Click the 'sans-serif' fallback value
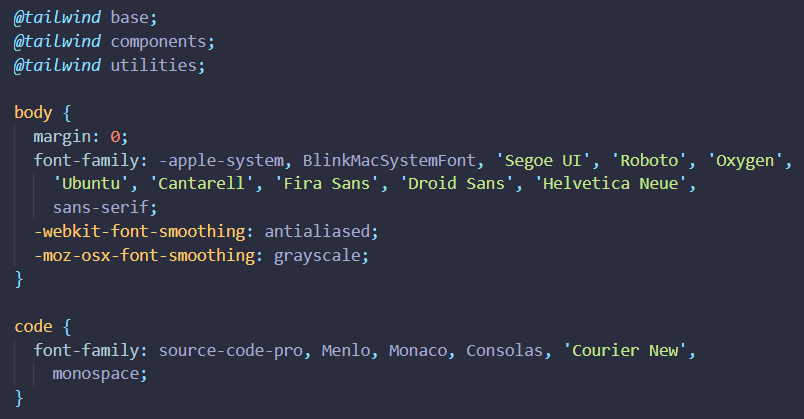Image resolution: width=804 pixels, height=419 pixels. tap(100, 208)
